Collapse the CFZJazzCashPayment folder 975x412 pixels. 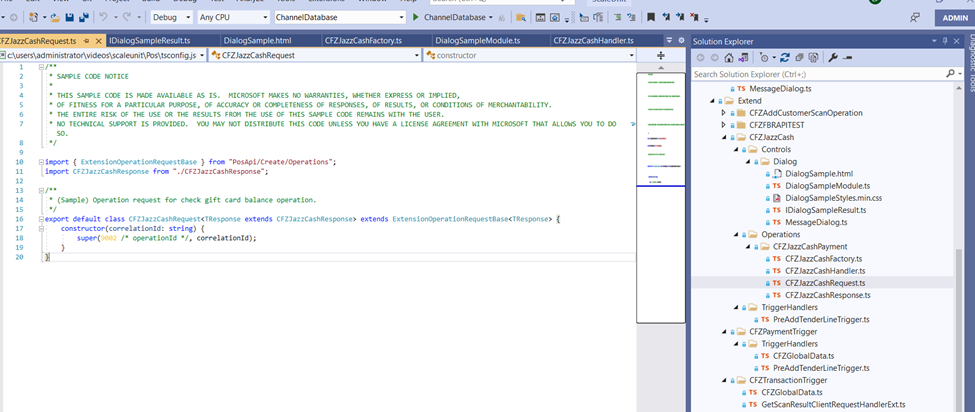tap(747, 247)
